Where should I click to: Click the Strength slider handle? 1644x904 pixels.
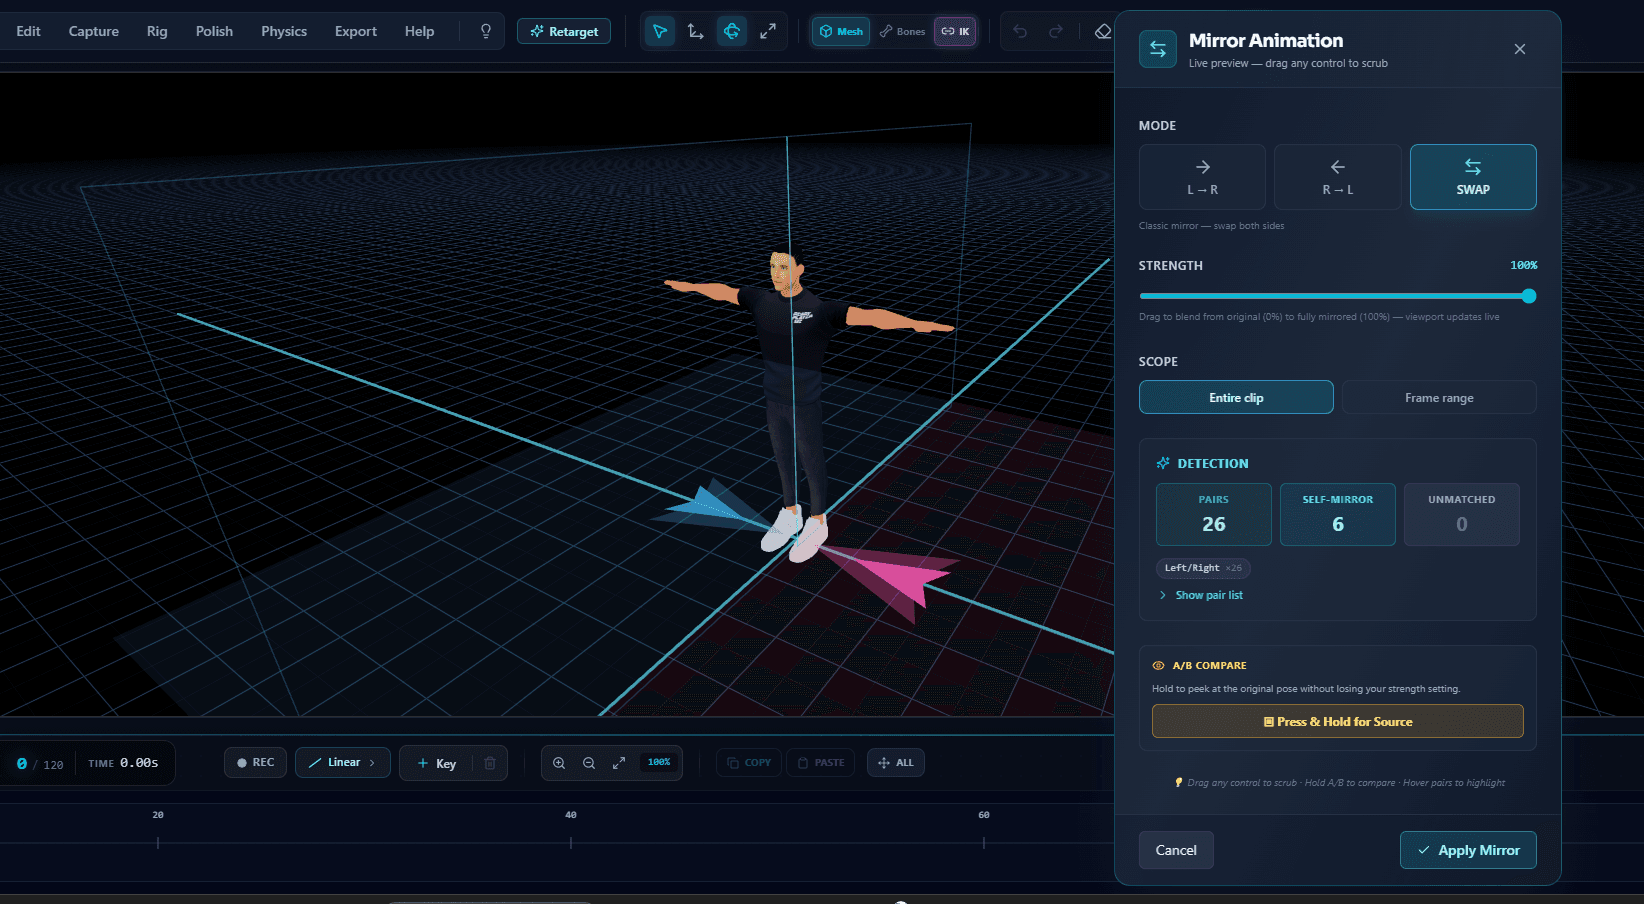coord(1529,296)
